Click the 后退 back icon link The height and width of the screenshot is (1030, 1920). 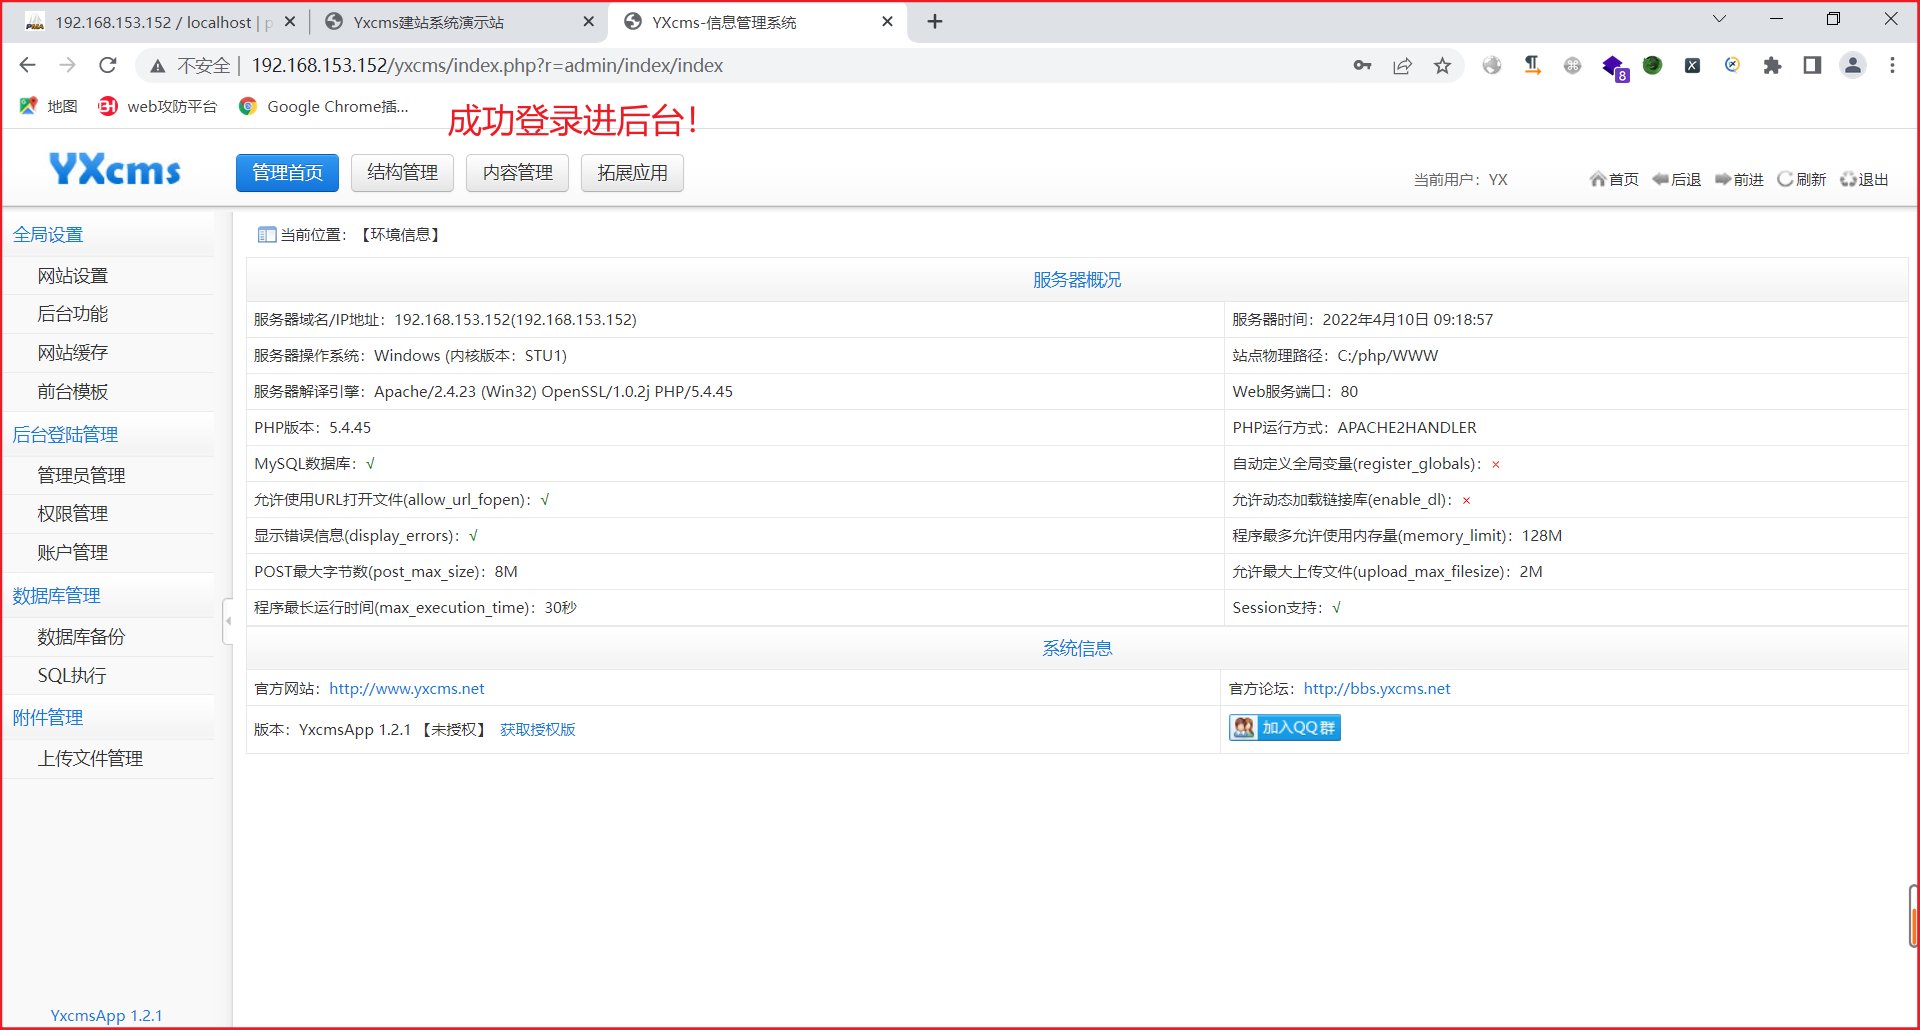pyautogui.click(x=1676, y=180)
